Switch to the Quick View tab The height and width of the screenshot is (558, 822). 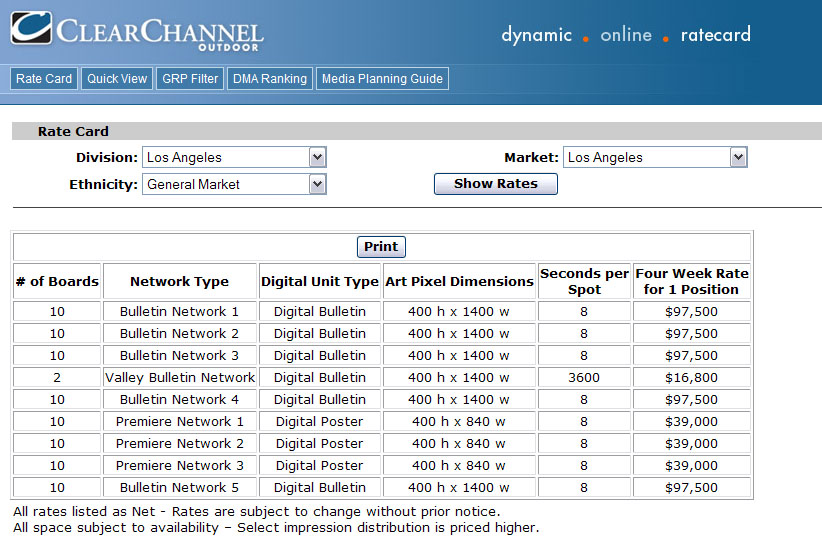coord(117,79)
